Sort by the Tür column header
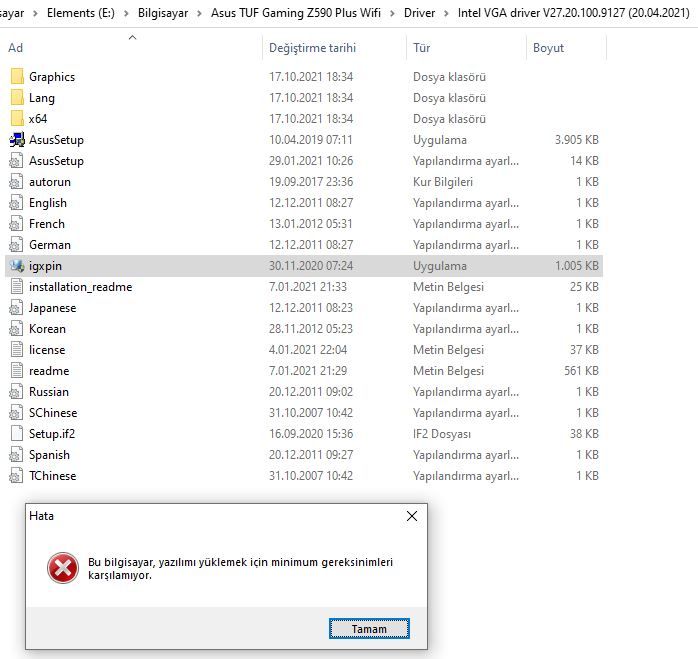Viewport: 698px width, 659px height. (x=421, y=48)
